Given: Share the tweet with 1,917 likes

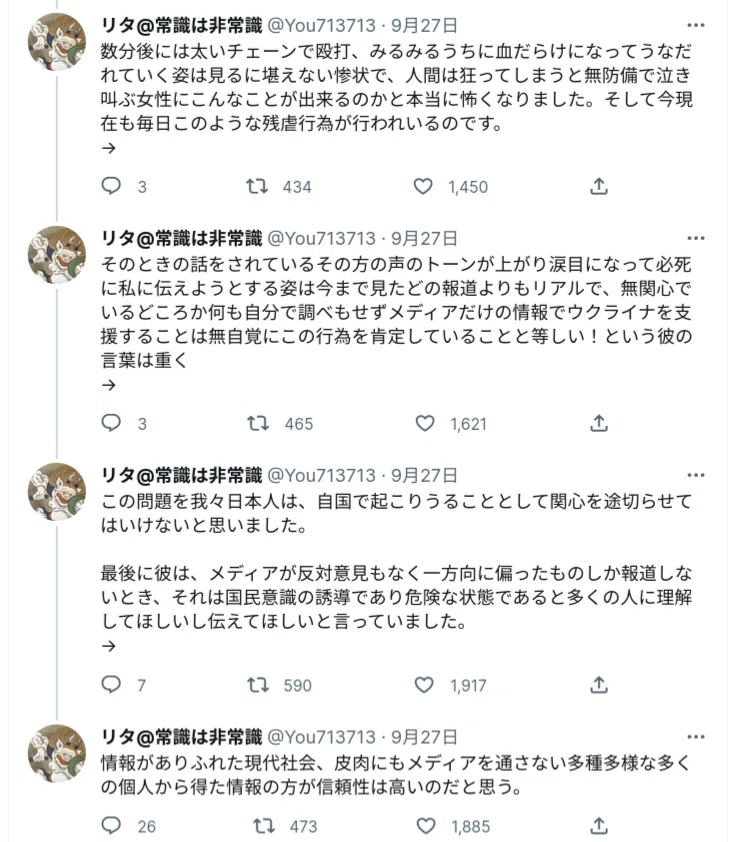Looking at the screenshot, I should click(599, 685).
